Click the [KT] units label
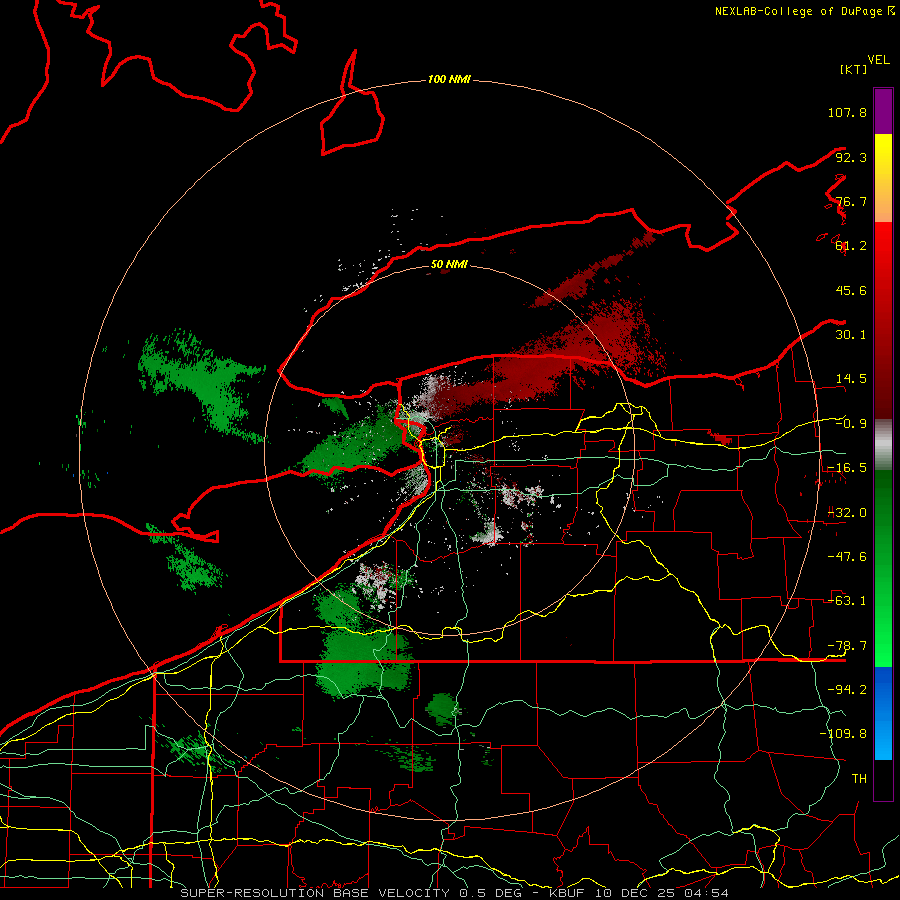The image size is (900, 900). click(x=854, y=69)
